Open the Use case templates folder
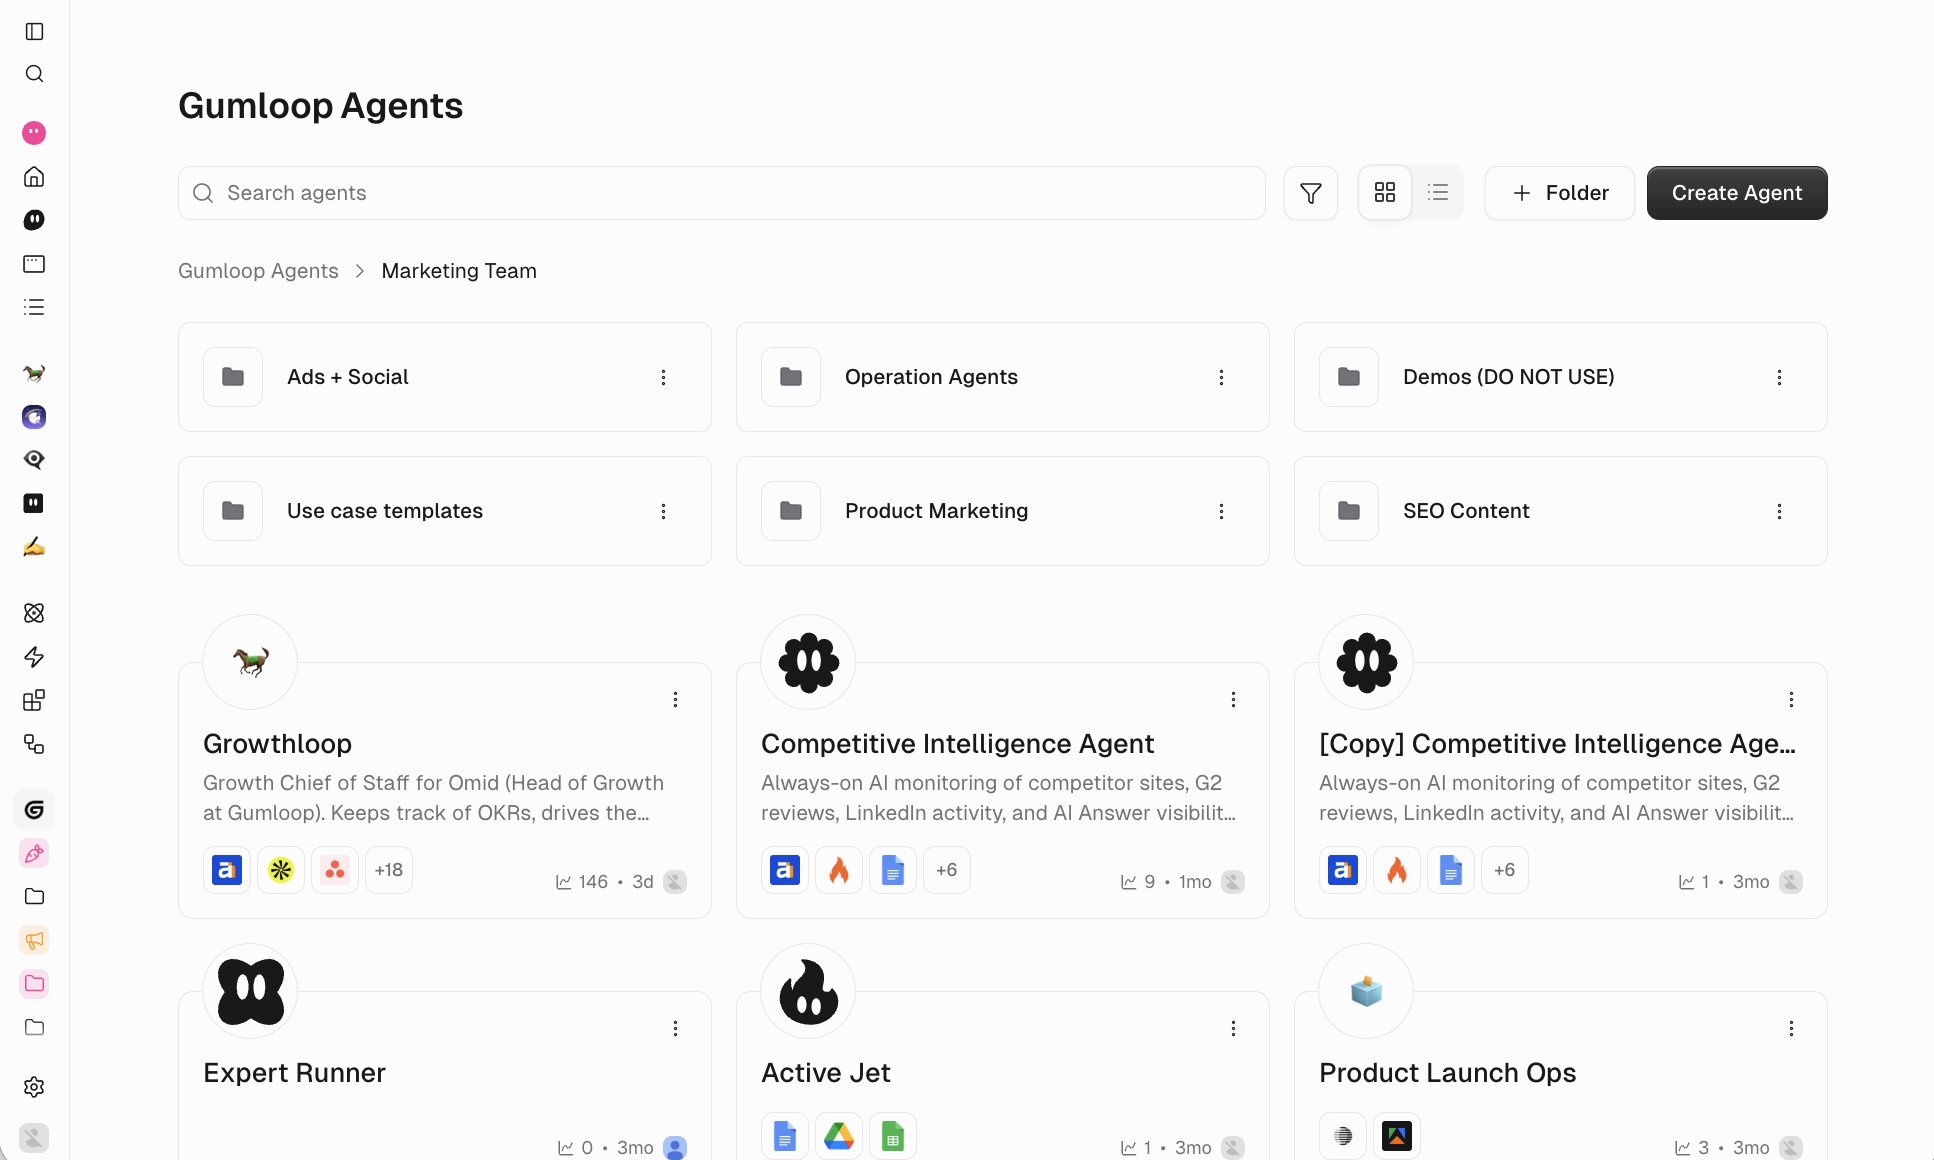This screenshot has height=1160, width=1934. (445, 511)
